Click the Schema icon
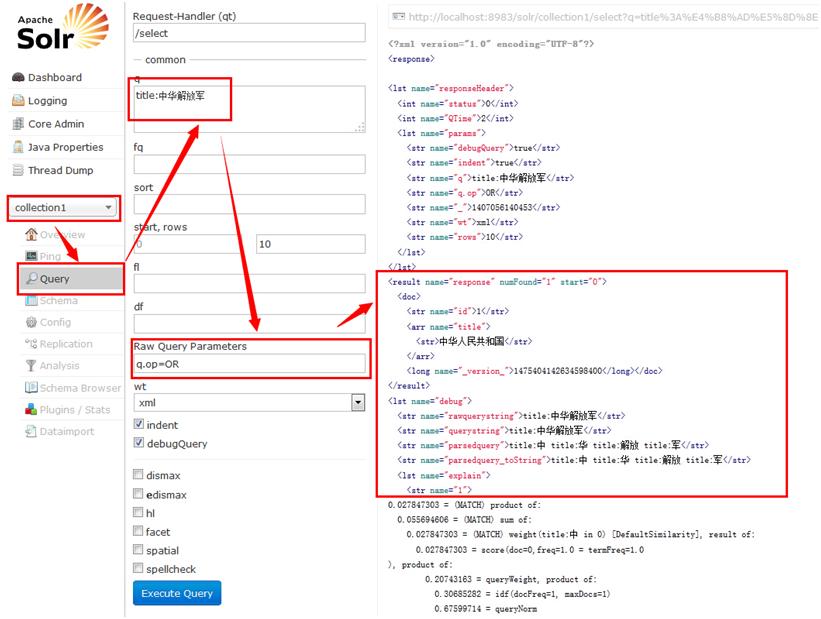 tap(31, 300)
